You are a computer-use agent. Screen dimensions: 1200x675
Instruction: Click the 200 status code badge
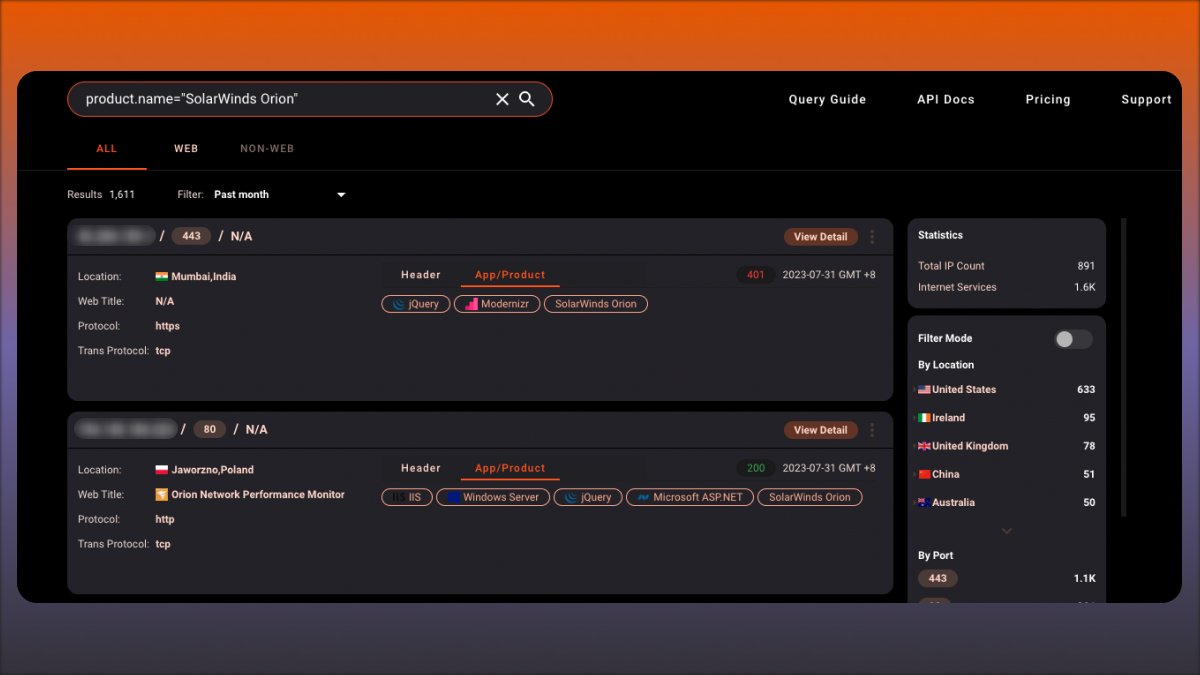(756, 468)
